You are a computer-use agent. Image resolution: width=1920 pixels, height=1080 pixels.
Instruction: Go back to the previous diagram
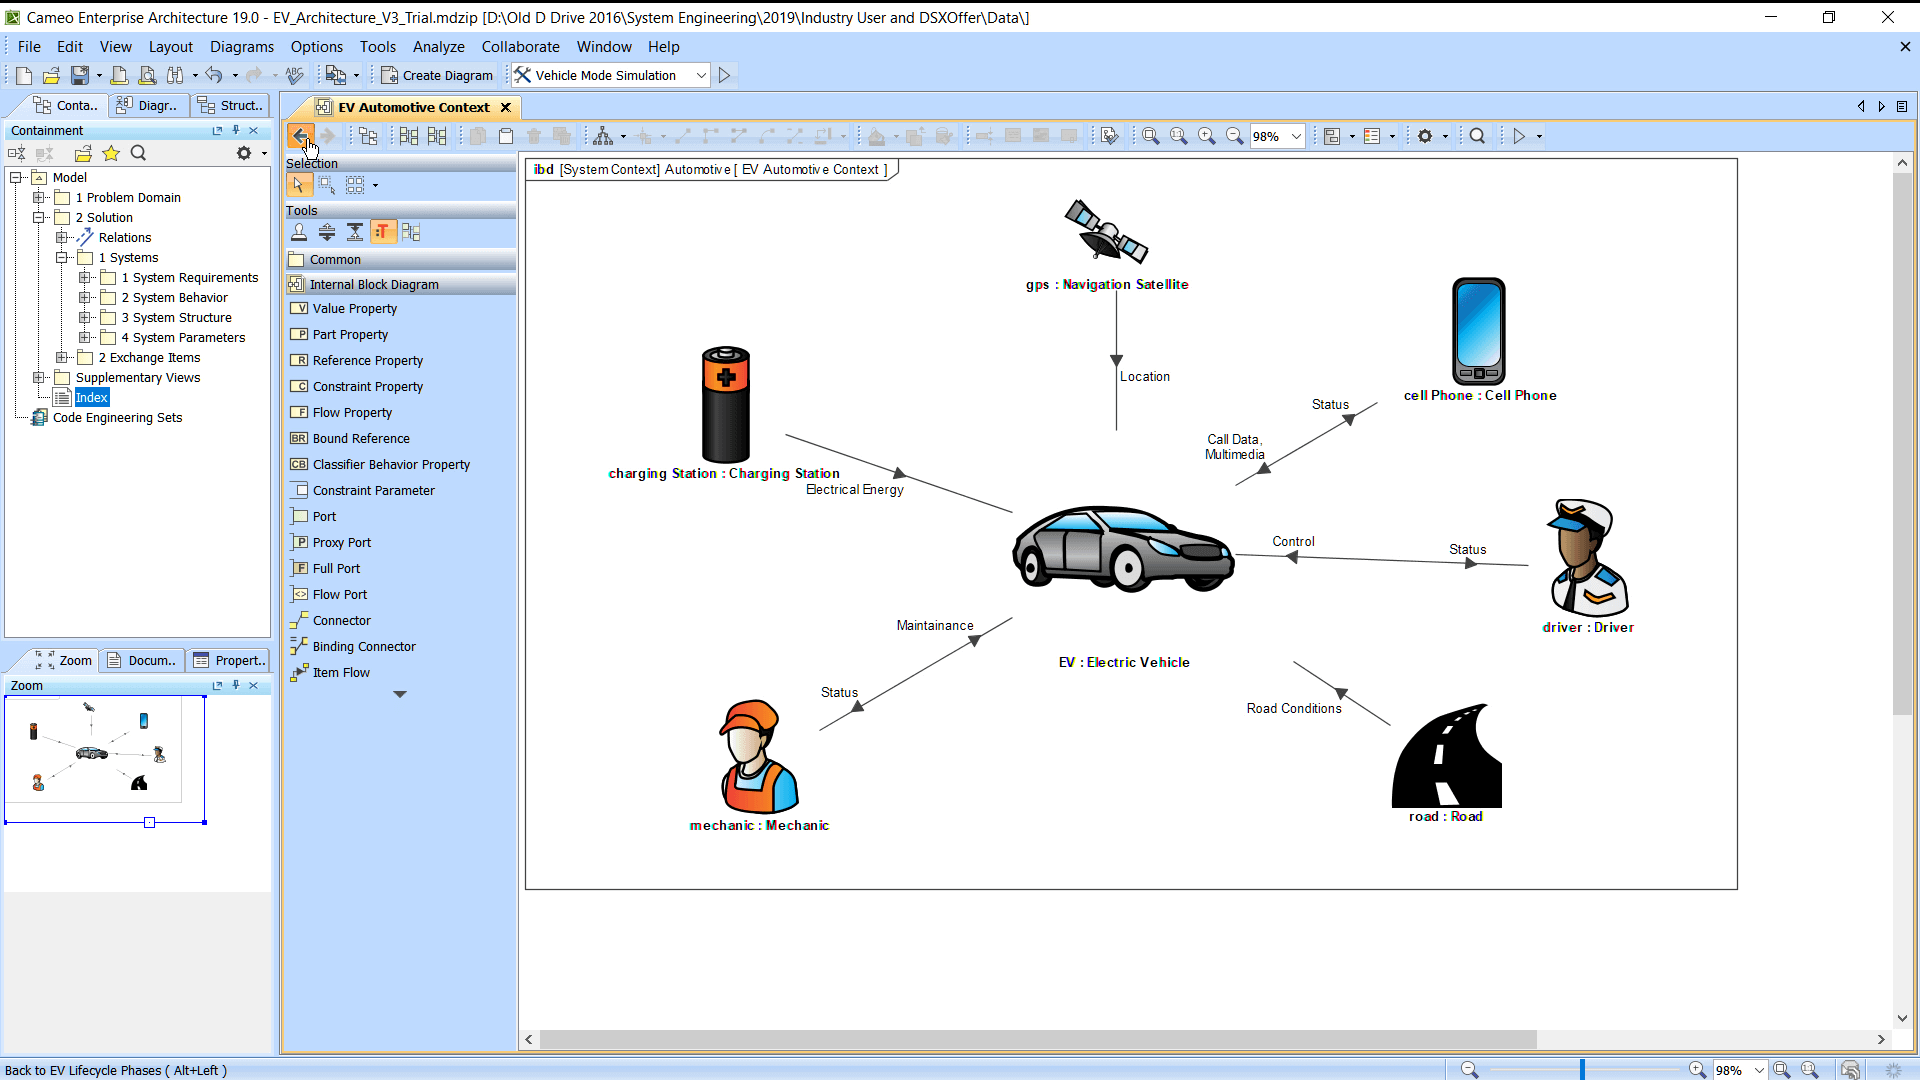300,136
